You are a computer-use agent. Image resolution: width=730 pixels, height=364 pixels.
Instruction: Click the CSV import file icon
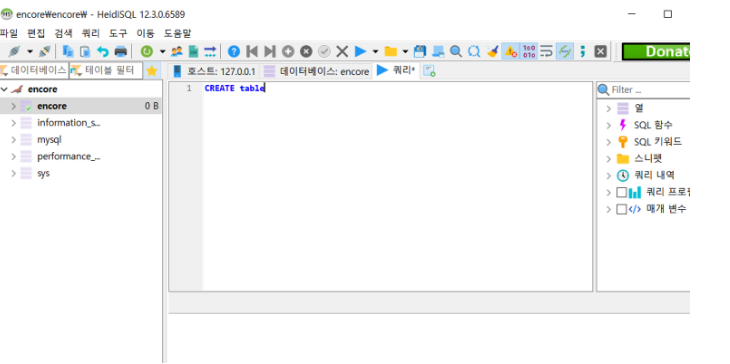(x=193, y=51)
